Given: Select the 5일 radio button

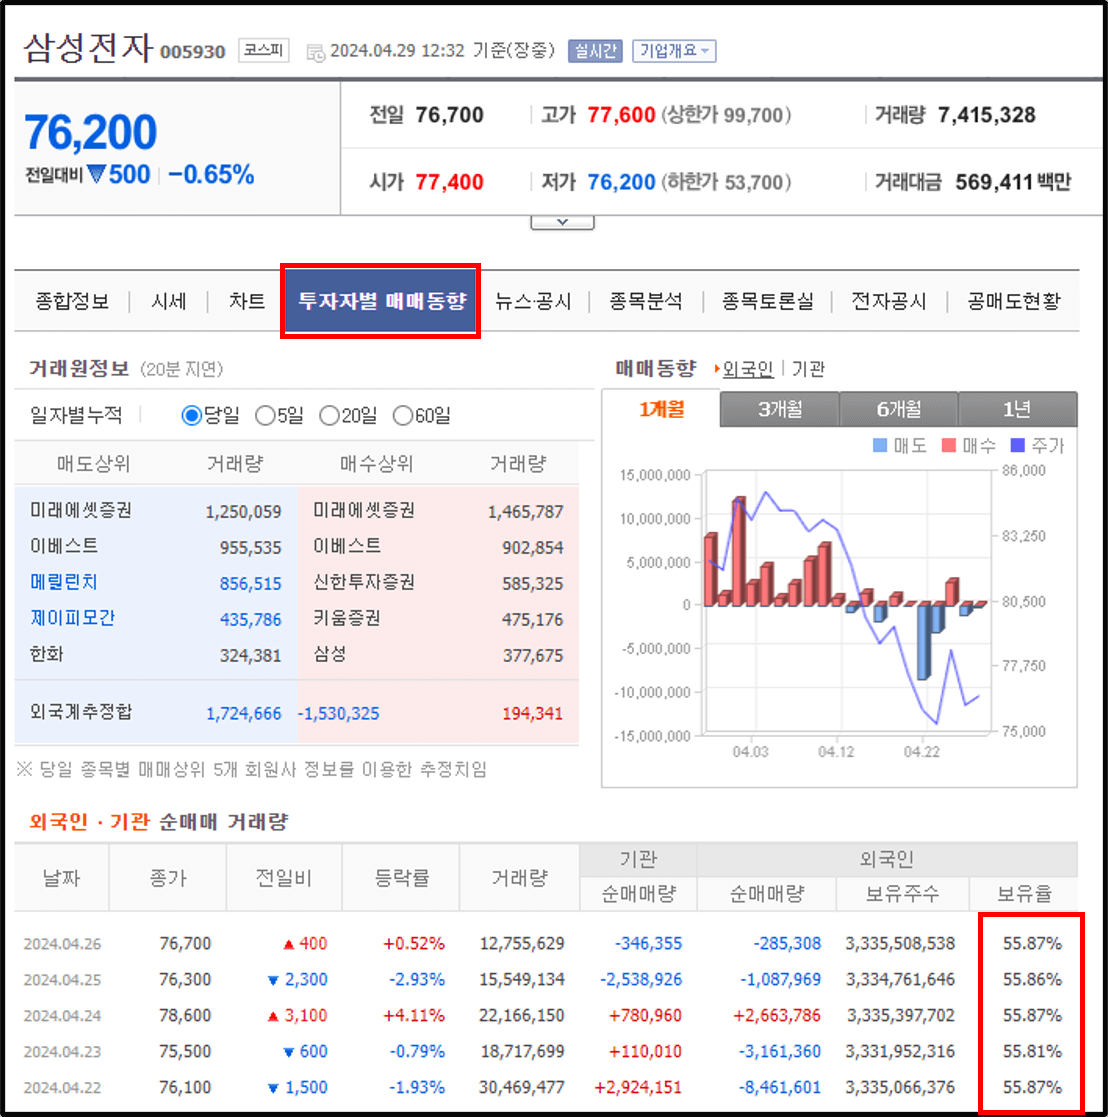Looking at the screenshot, I should click(x=263, y=415).
